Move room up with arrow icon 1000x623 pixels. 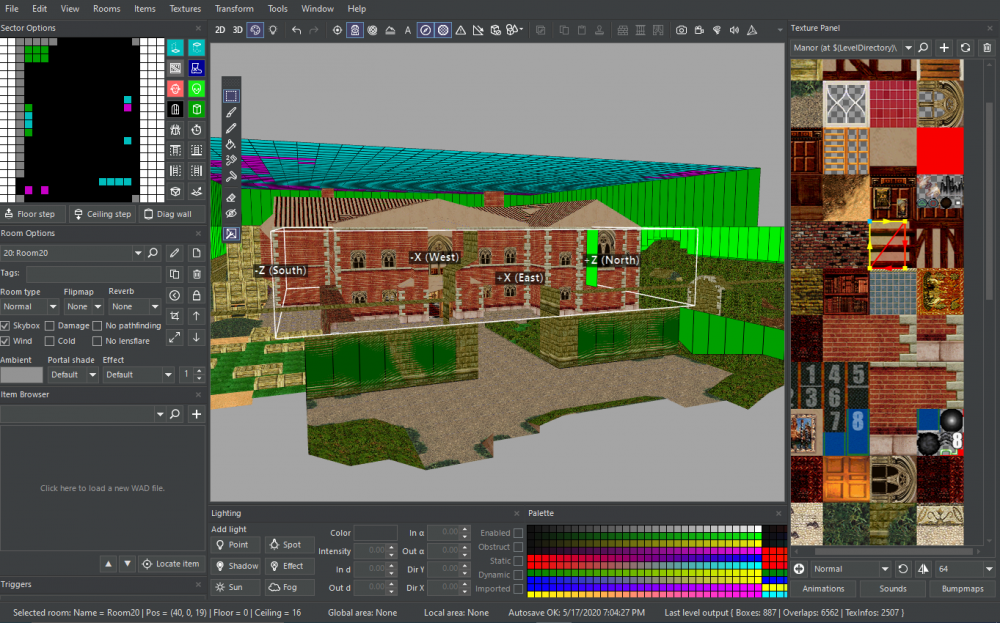(x=196, y=316)
